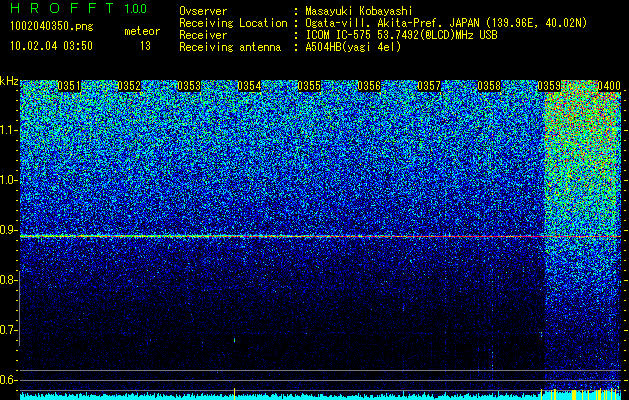Click the "0352" time marker
Screen dimensions: 629x400
click(x=129, y=86)
